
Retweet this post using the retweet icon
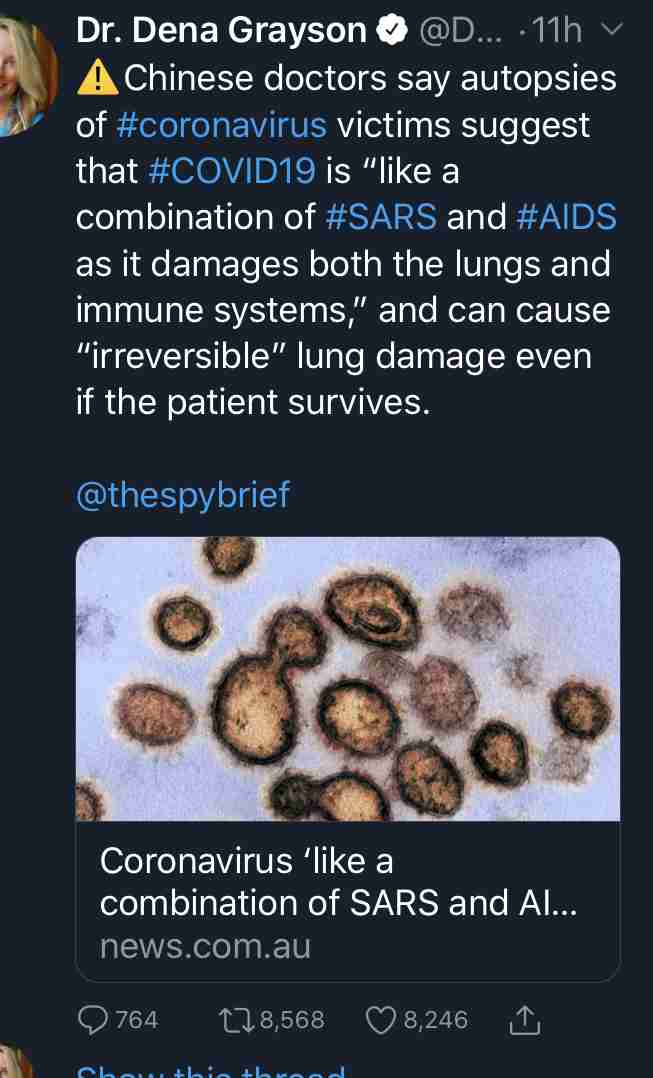click(236, 1020)
